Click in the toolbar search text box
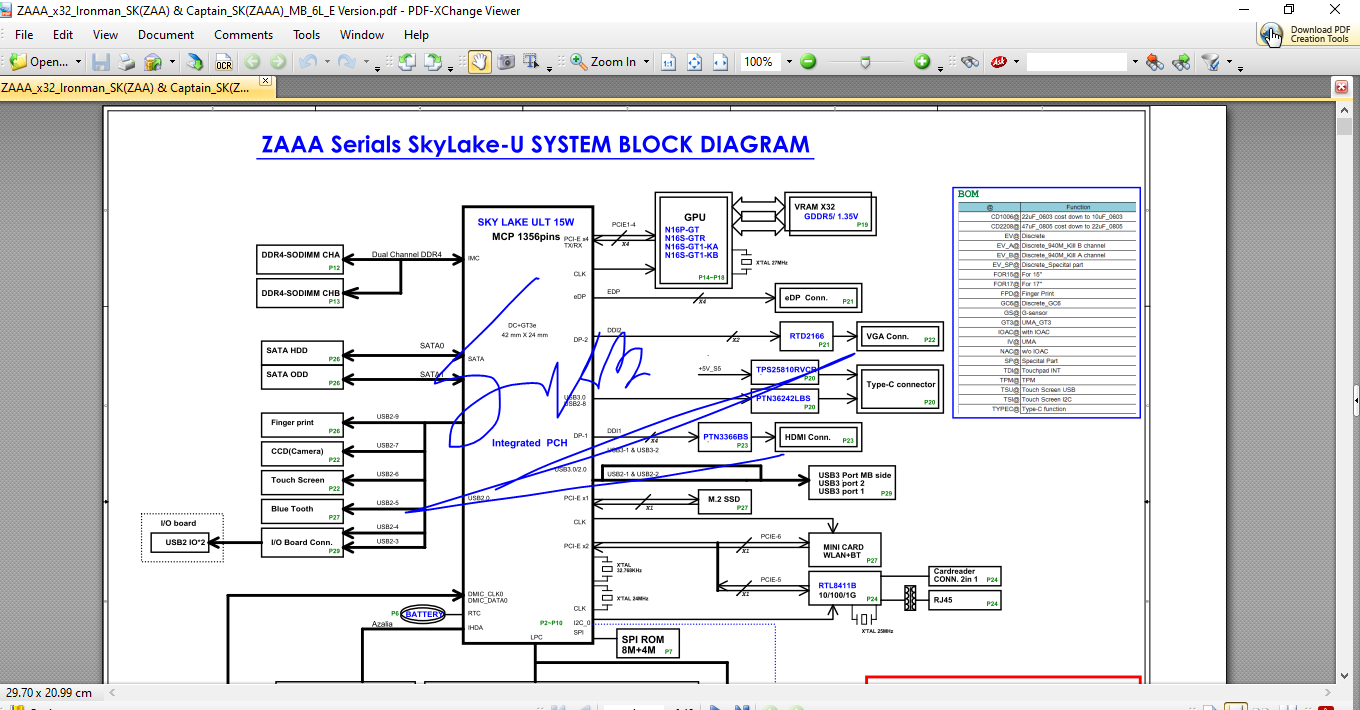1360x710 pixels. click(1077, 62)
